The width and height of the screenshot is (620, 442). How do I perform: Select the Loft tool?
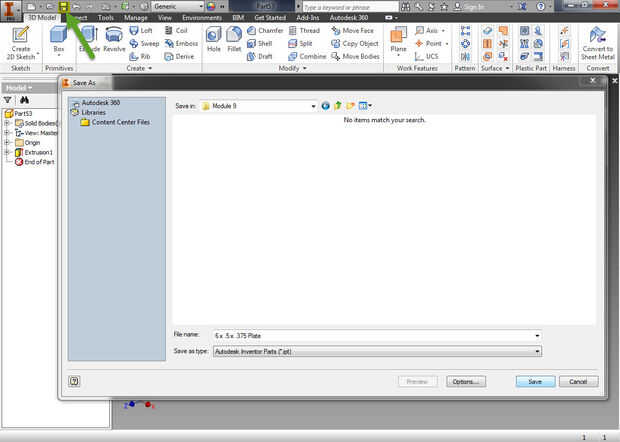(x=141, y=30)
